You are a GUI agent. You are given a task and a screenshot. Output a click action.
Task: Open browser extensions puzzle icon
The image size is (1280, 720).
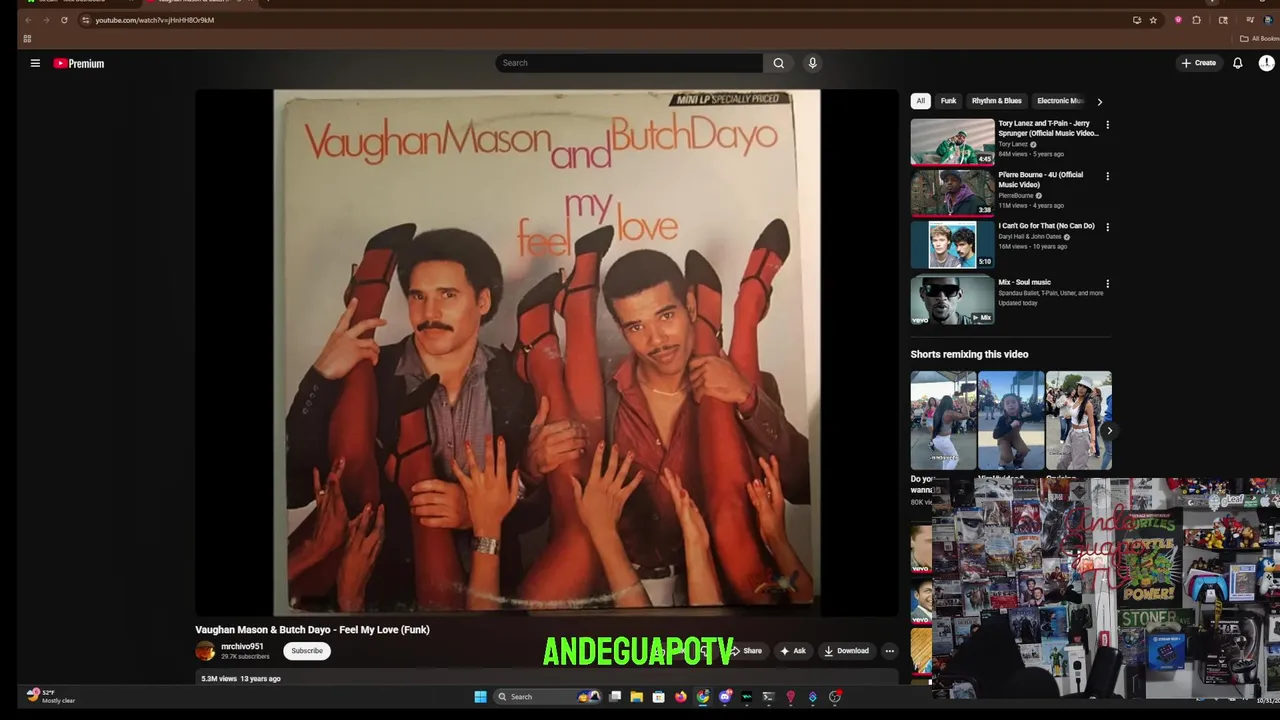click(x=1196, y=20)
